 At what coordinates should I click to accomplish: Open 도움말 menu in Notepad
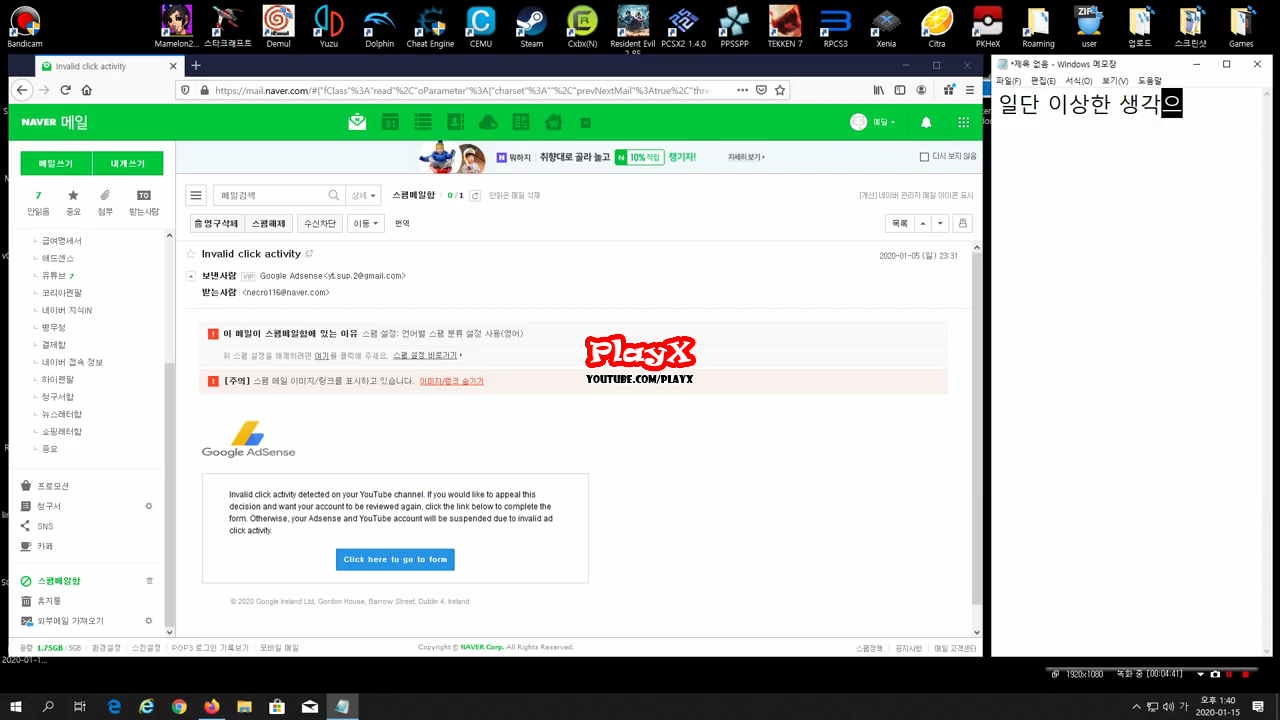coord(1150,81)
